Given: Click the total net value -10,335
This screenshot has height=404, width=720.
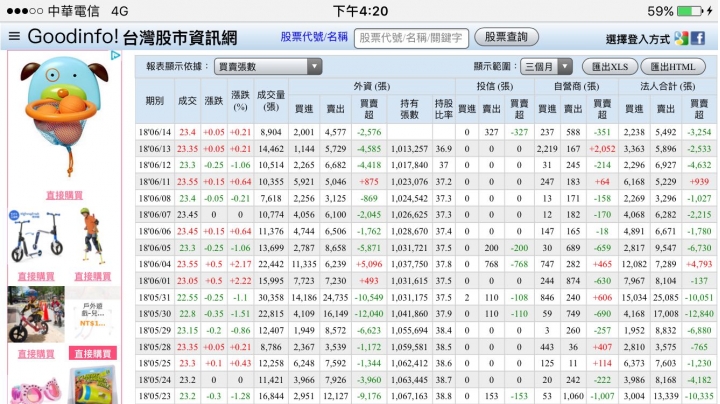Looking at the screenshot, I should pos(699,396).
